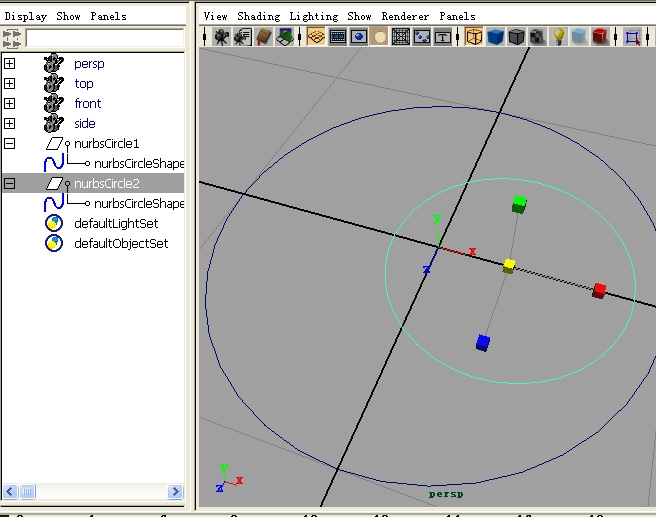Toggle the Film Gate icon
The width and height of the screenshot is (656, 517).
point(337,37)
